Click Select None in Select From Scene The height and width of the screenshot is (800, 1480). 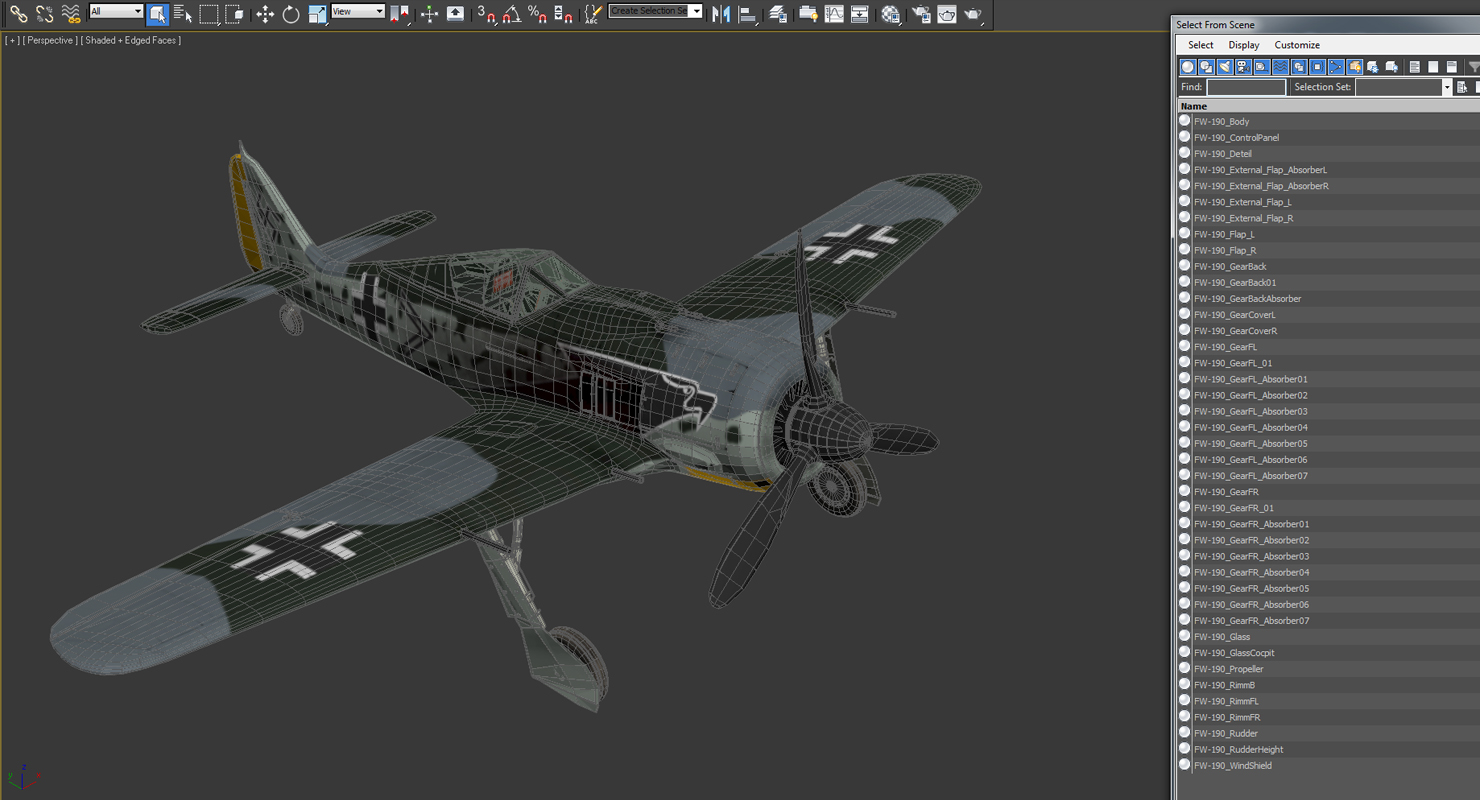point(1433,67)
